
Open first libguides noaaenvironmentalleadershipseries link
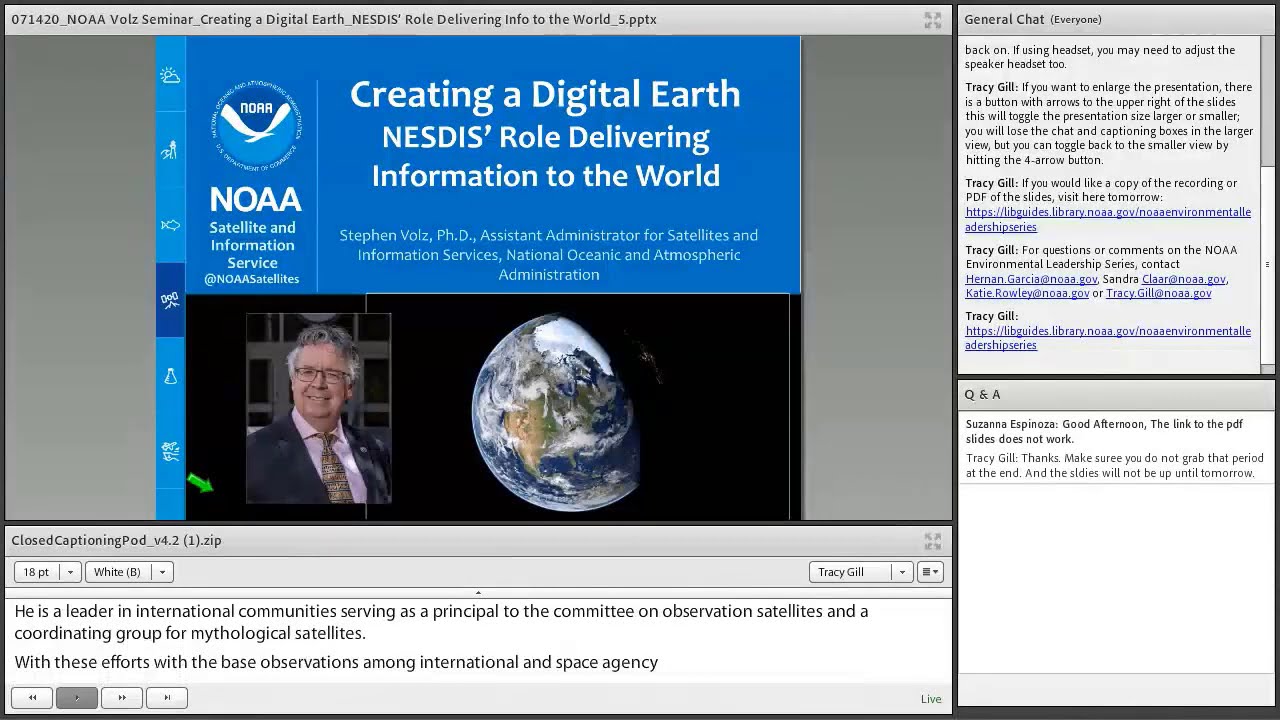point(1108,219)
